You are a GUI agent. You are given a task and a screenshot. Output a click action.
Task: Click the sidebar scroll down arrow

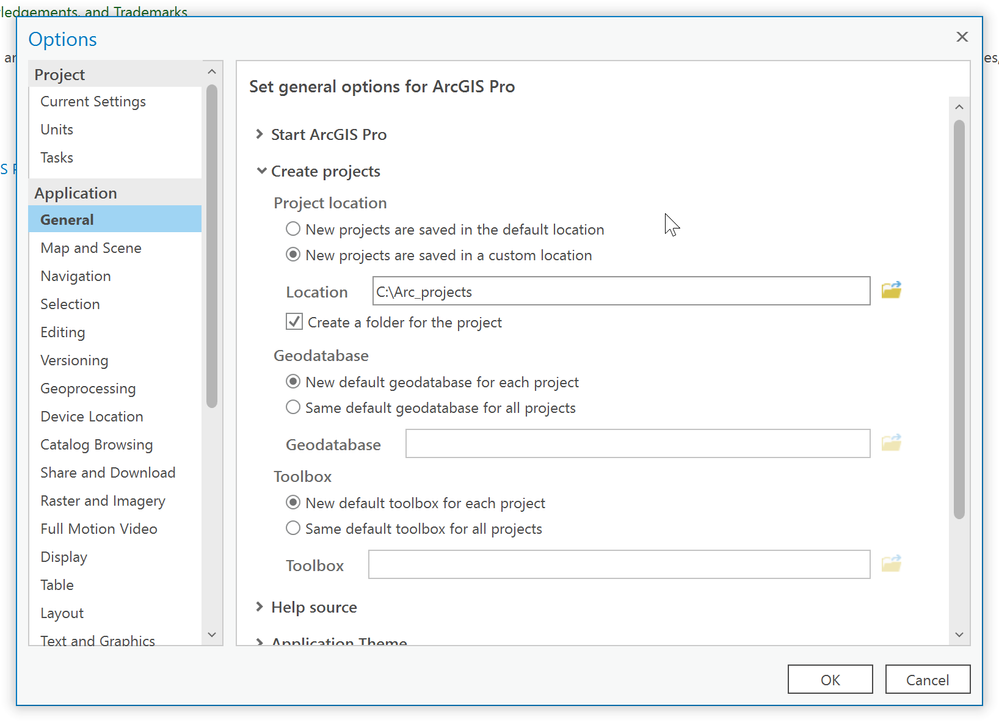211,634
